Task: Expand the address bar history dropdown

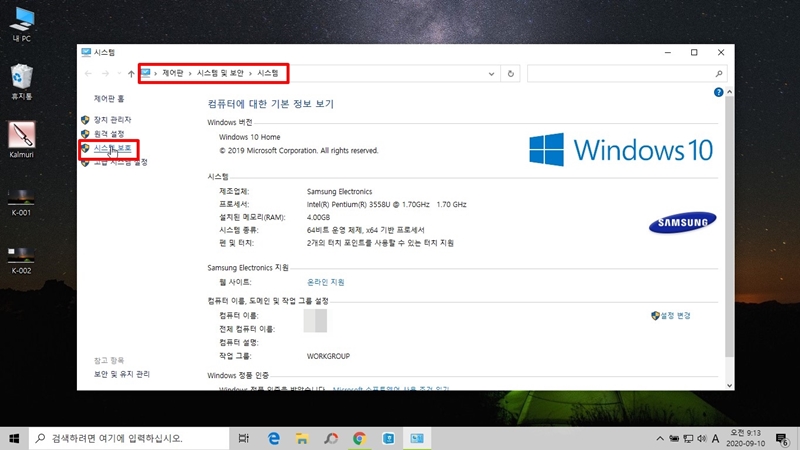Action: pyautogui.click(x=491, y=73)
